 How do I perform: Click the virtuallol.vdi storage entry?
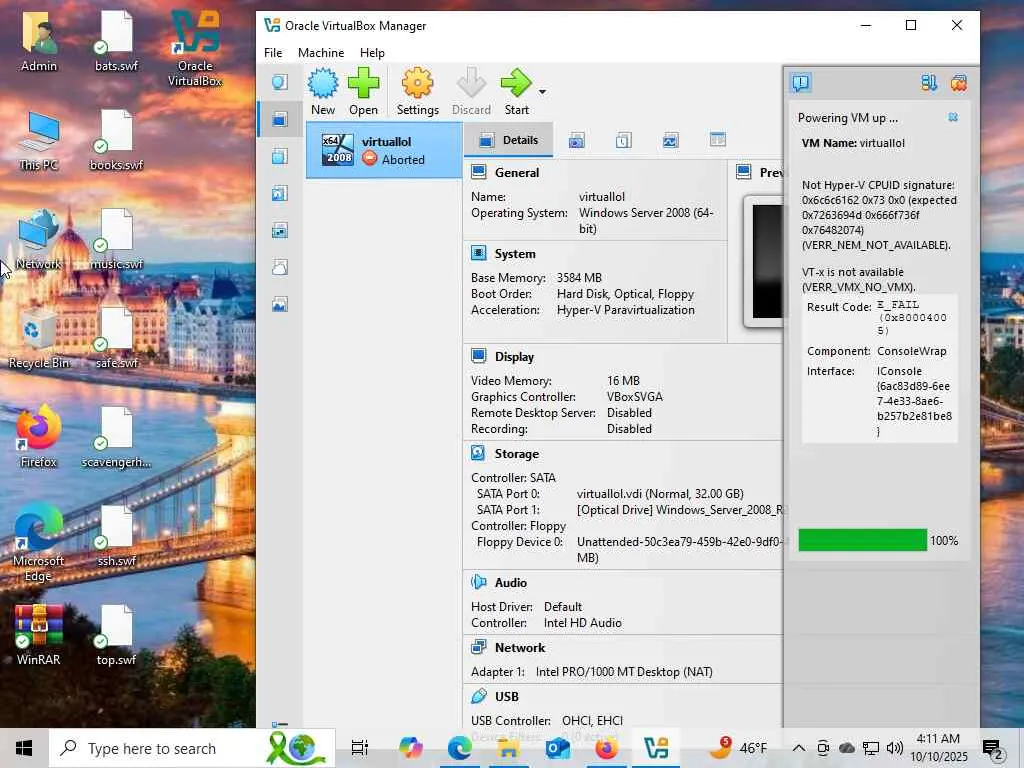(660, 494)
